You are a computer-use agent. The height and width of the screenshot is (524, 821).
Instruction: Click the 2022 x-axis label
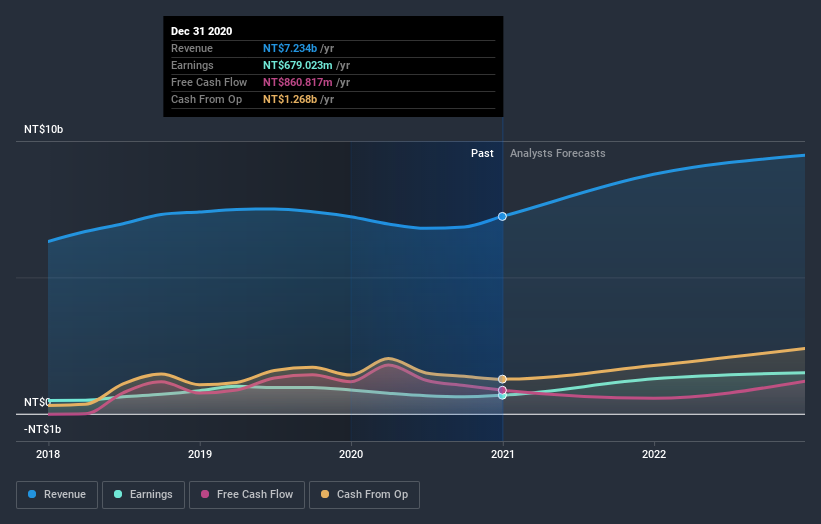click(x=654, y=454)
